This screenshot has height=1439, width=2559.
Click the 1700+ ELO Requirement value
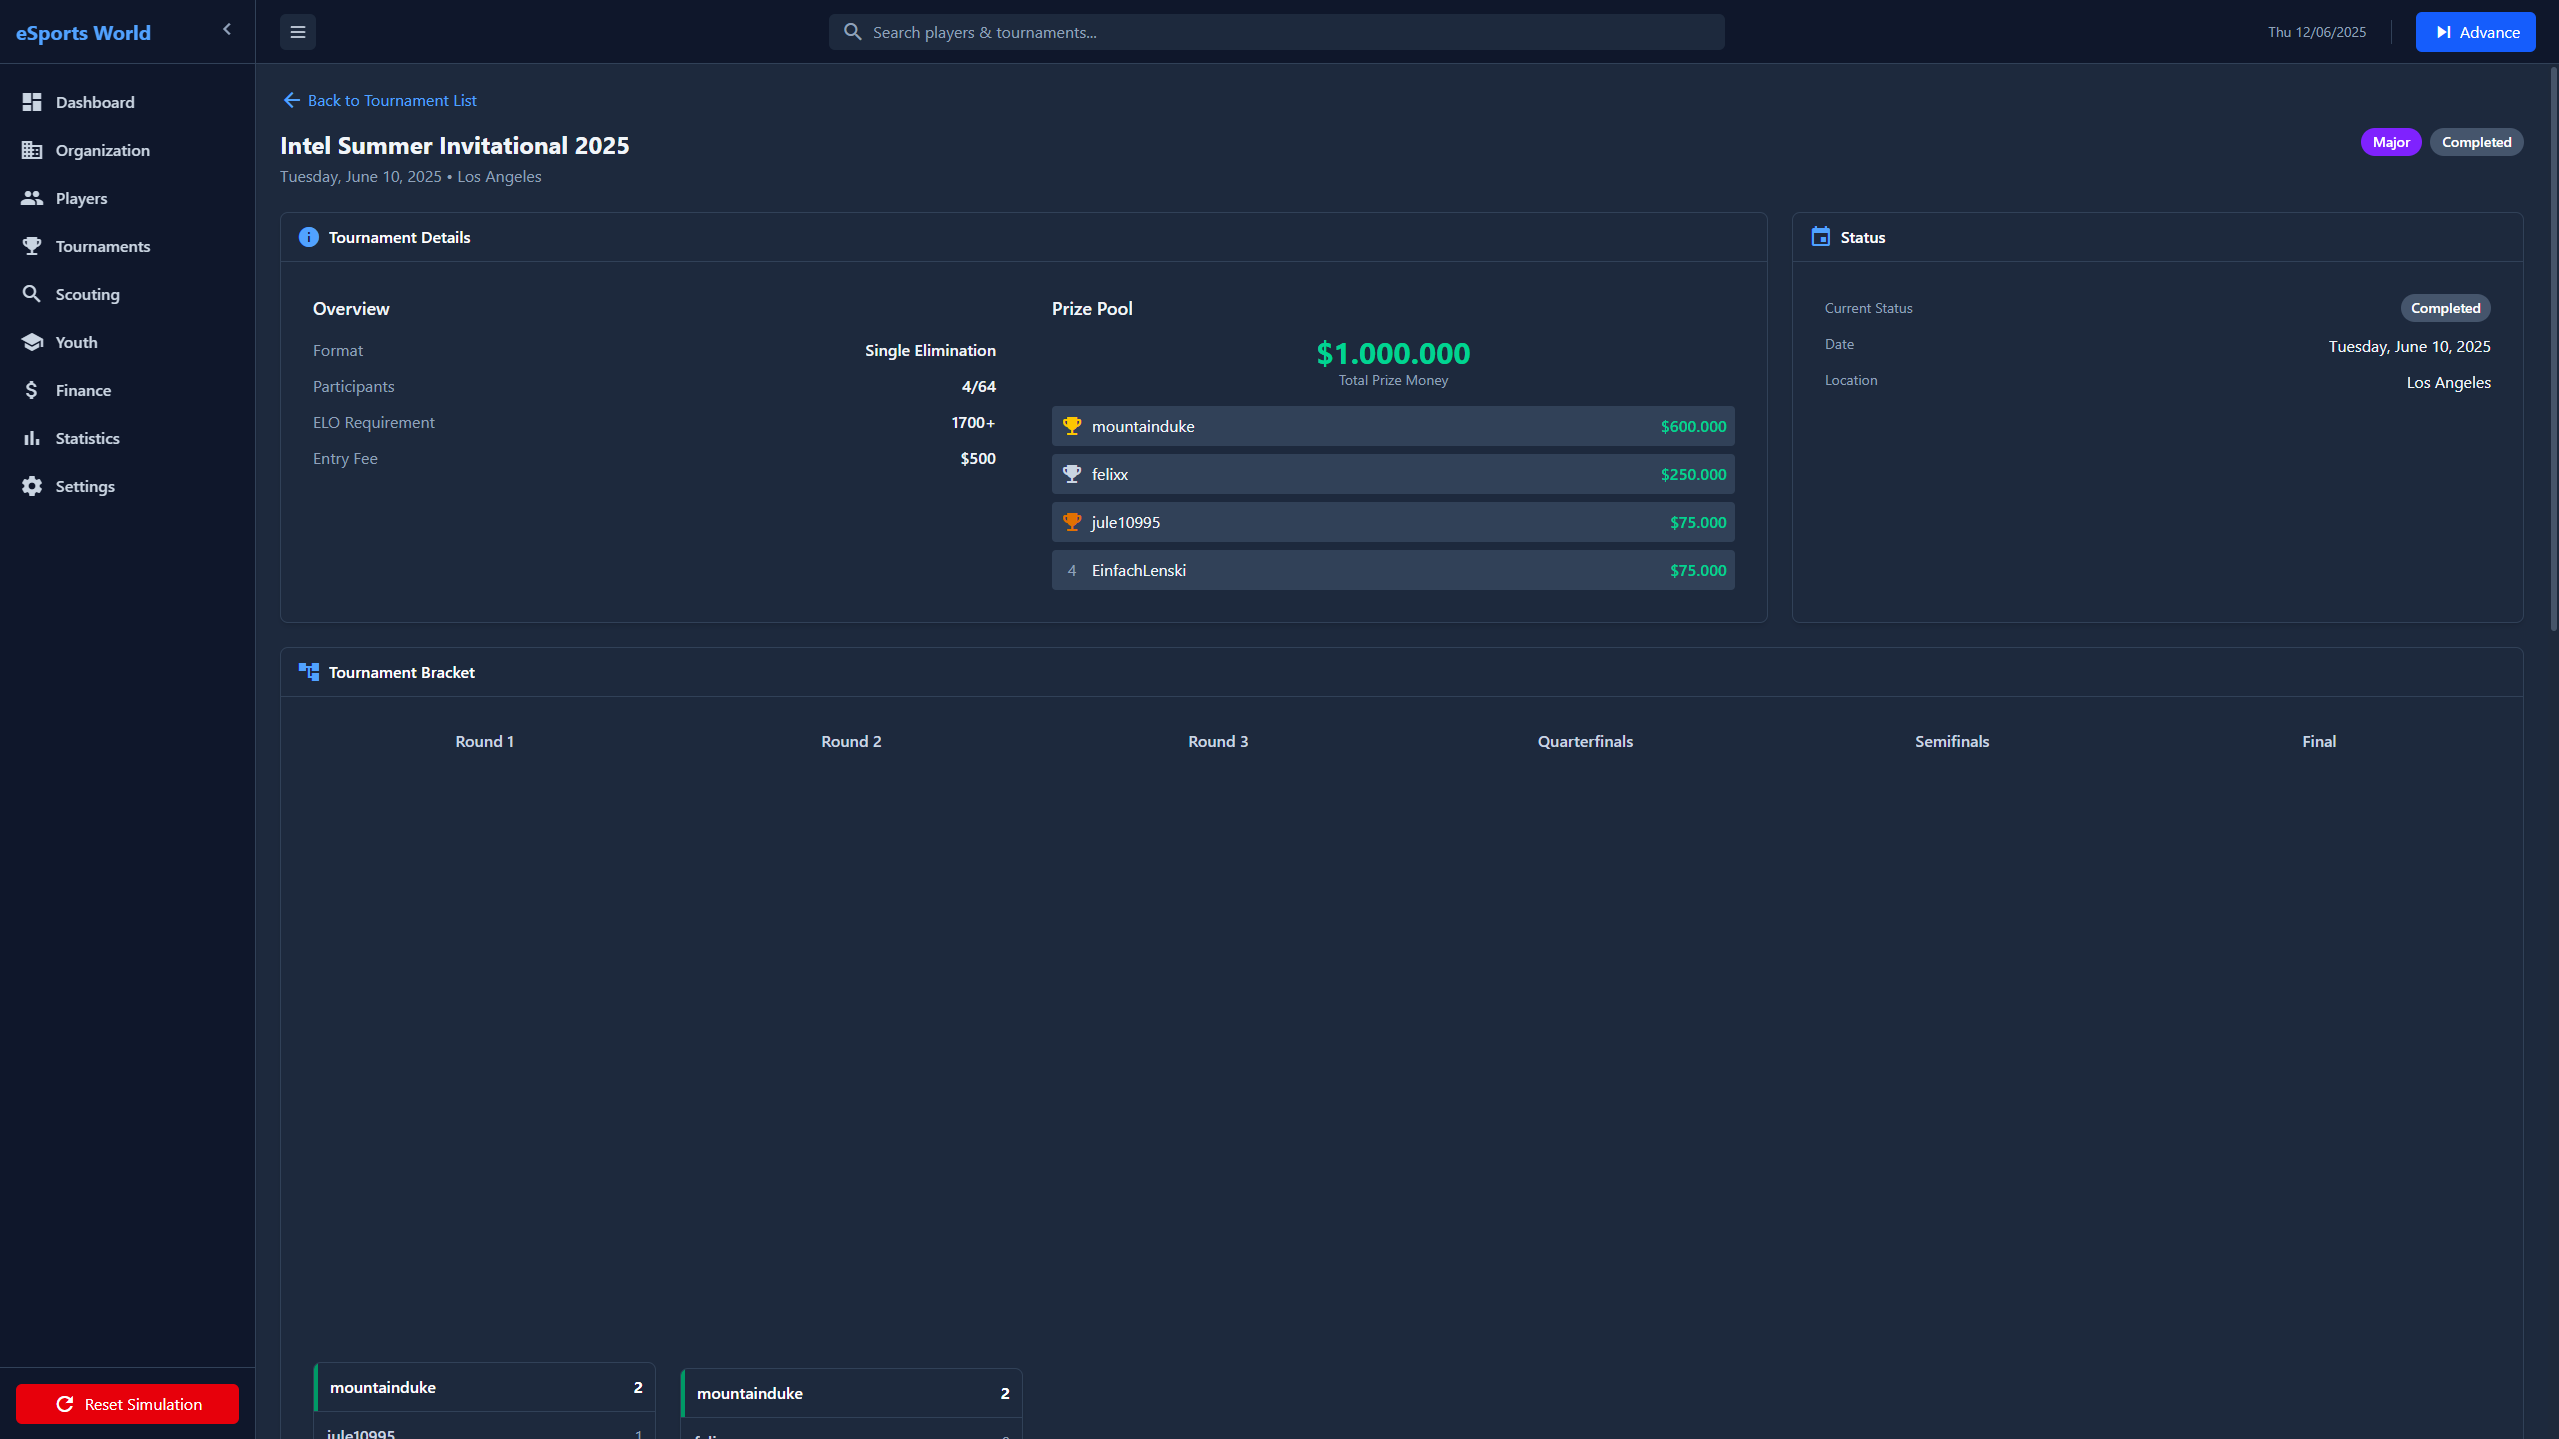[973, 422]
